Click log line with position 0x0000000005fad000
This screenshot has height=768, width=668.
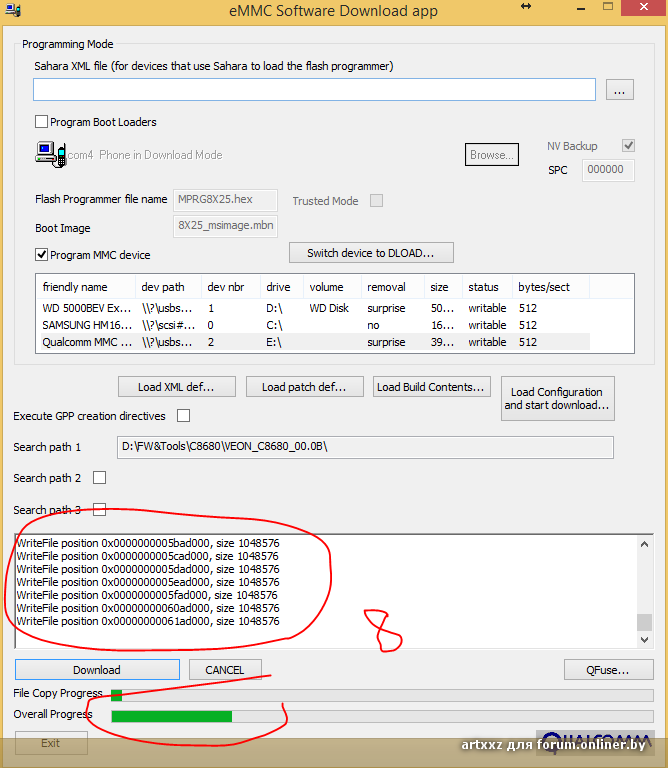147,595
